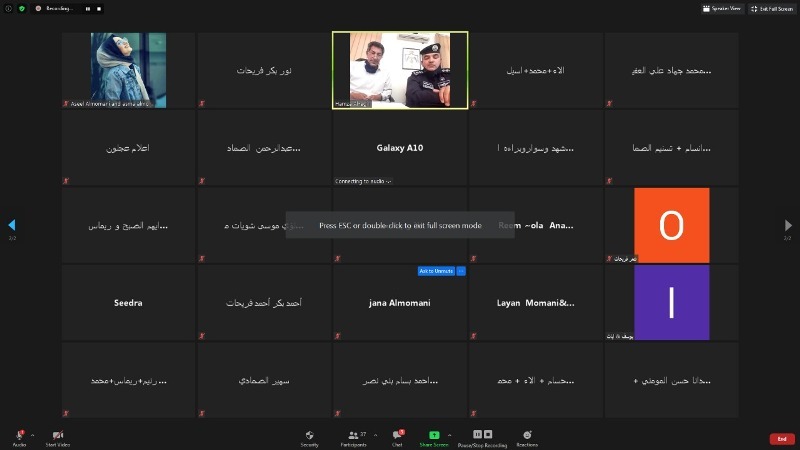Image resolution: width=800 pixels, height=450 pixels.
Task: Open the Security menu
Action: tap(309, 438)
